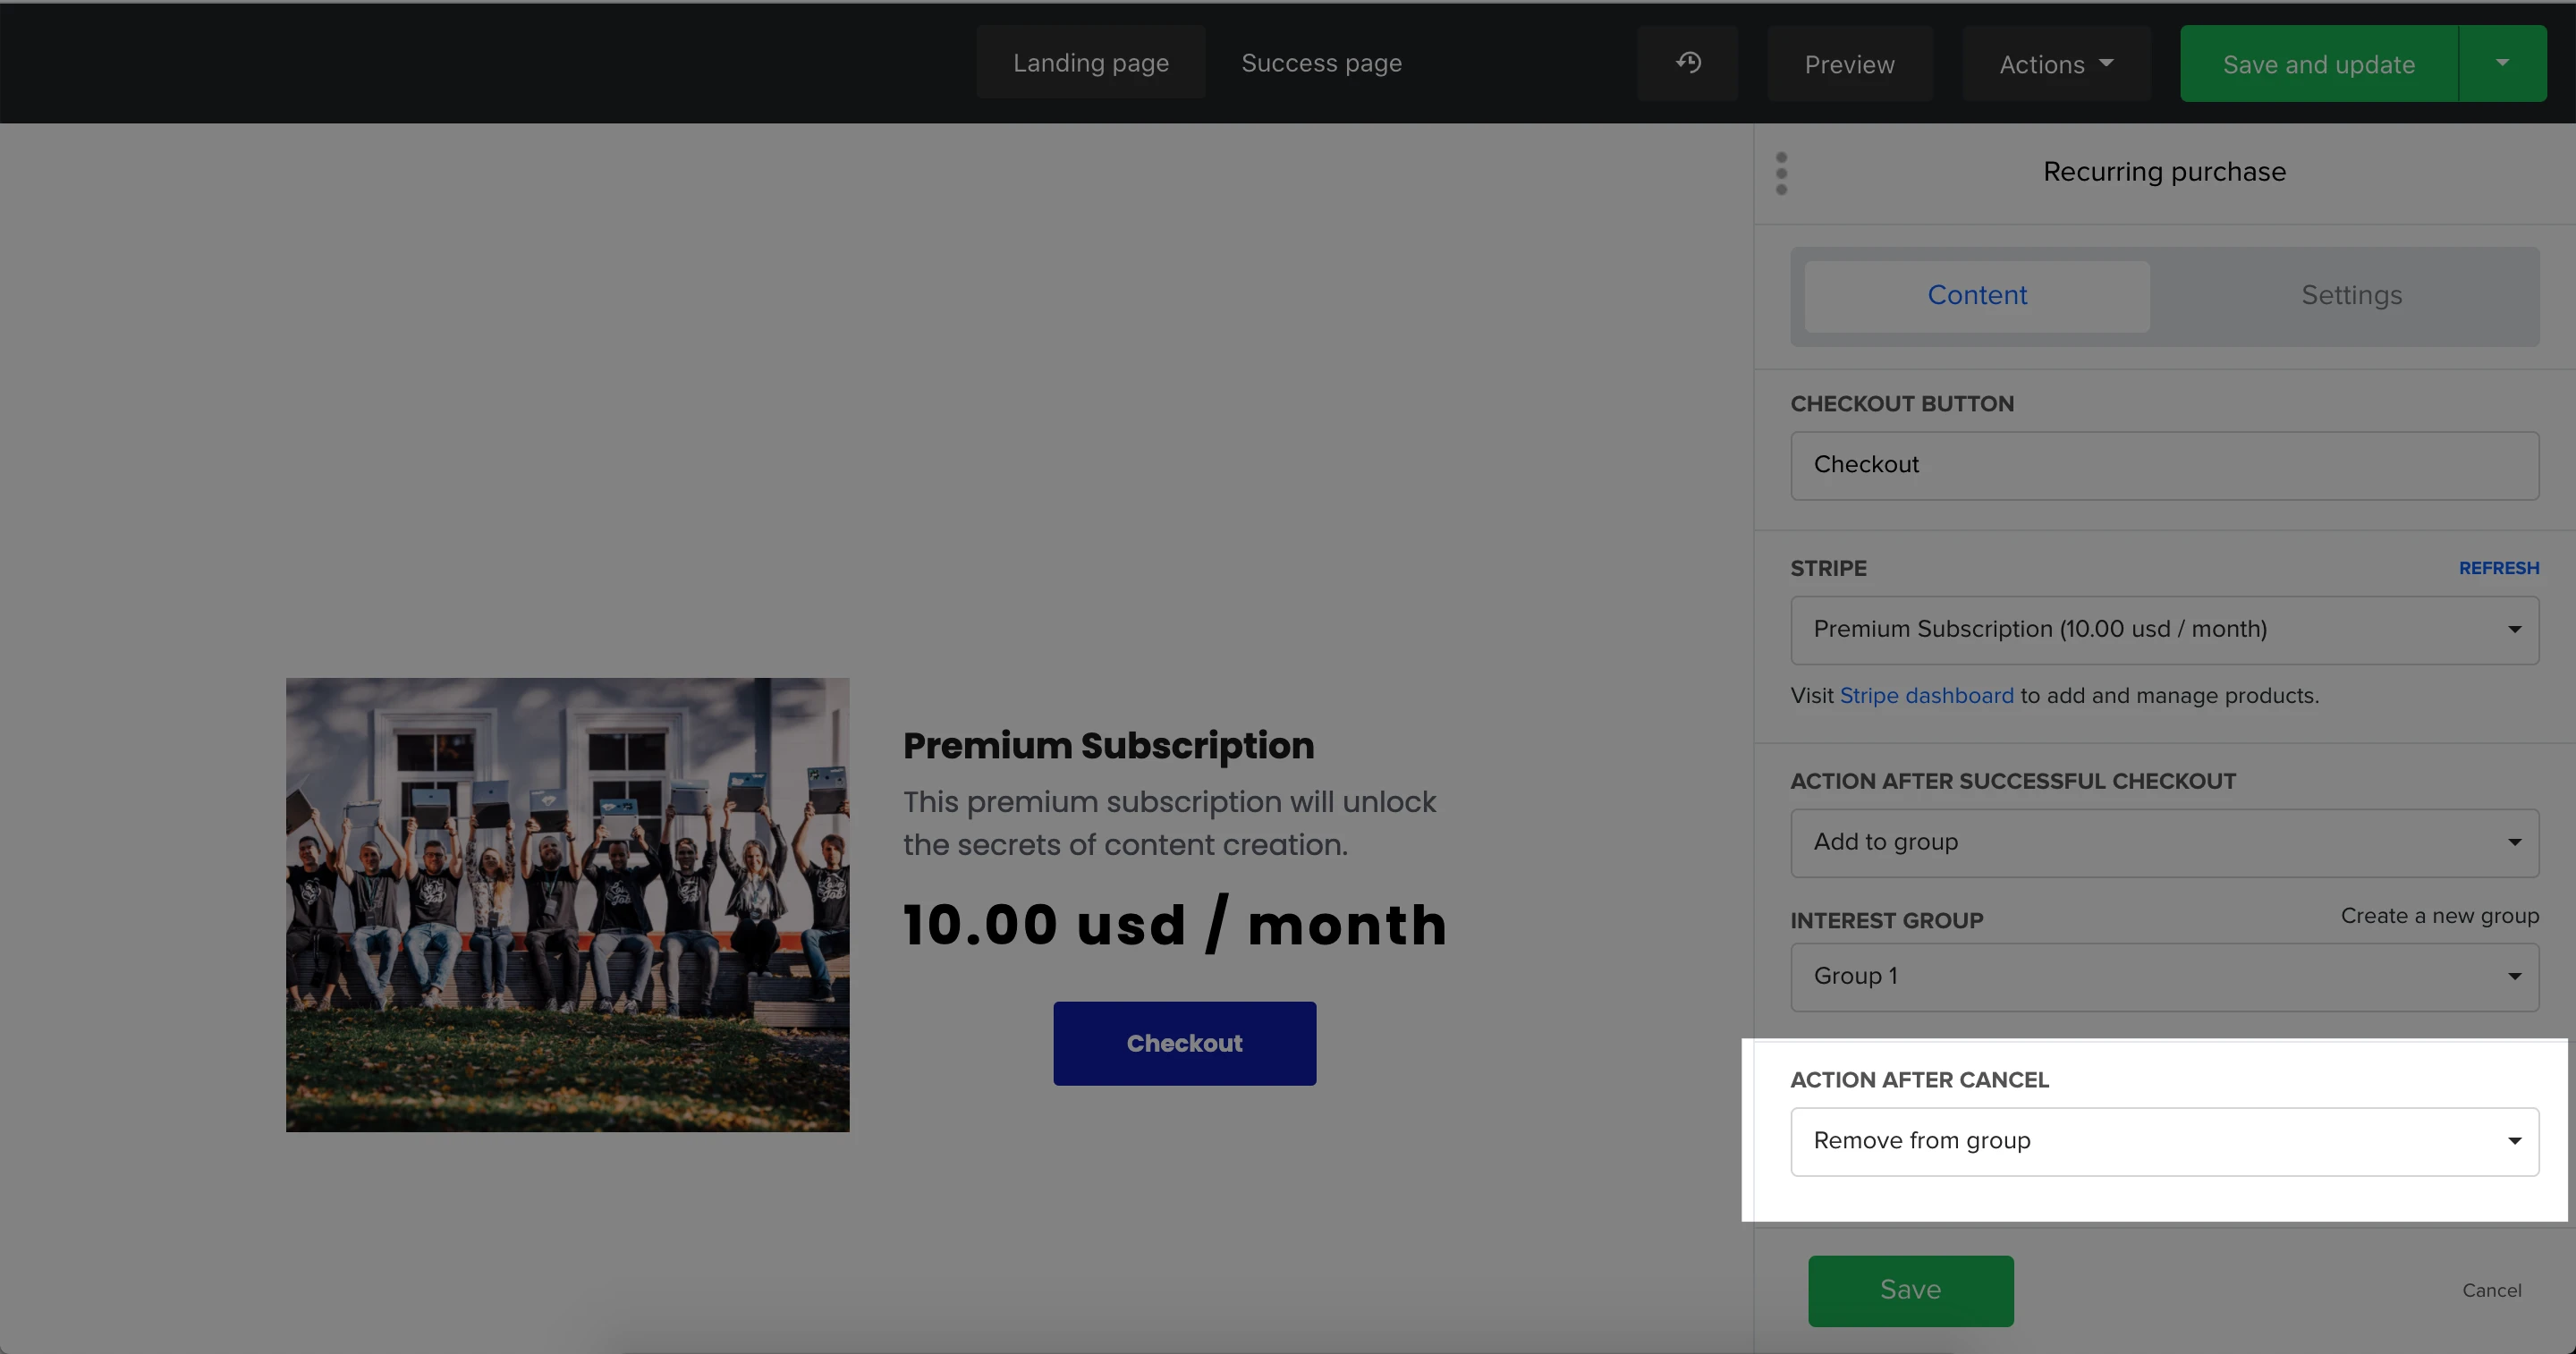Click the three-dot drag handle icon
Screen dimensions: 2576x1354
coord(1781,173)
